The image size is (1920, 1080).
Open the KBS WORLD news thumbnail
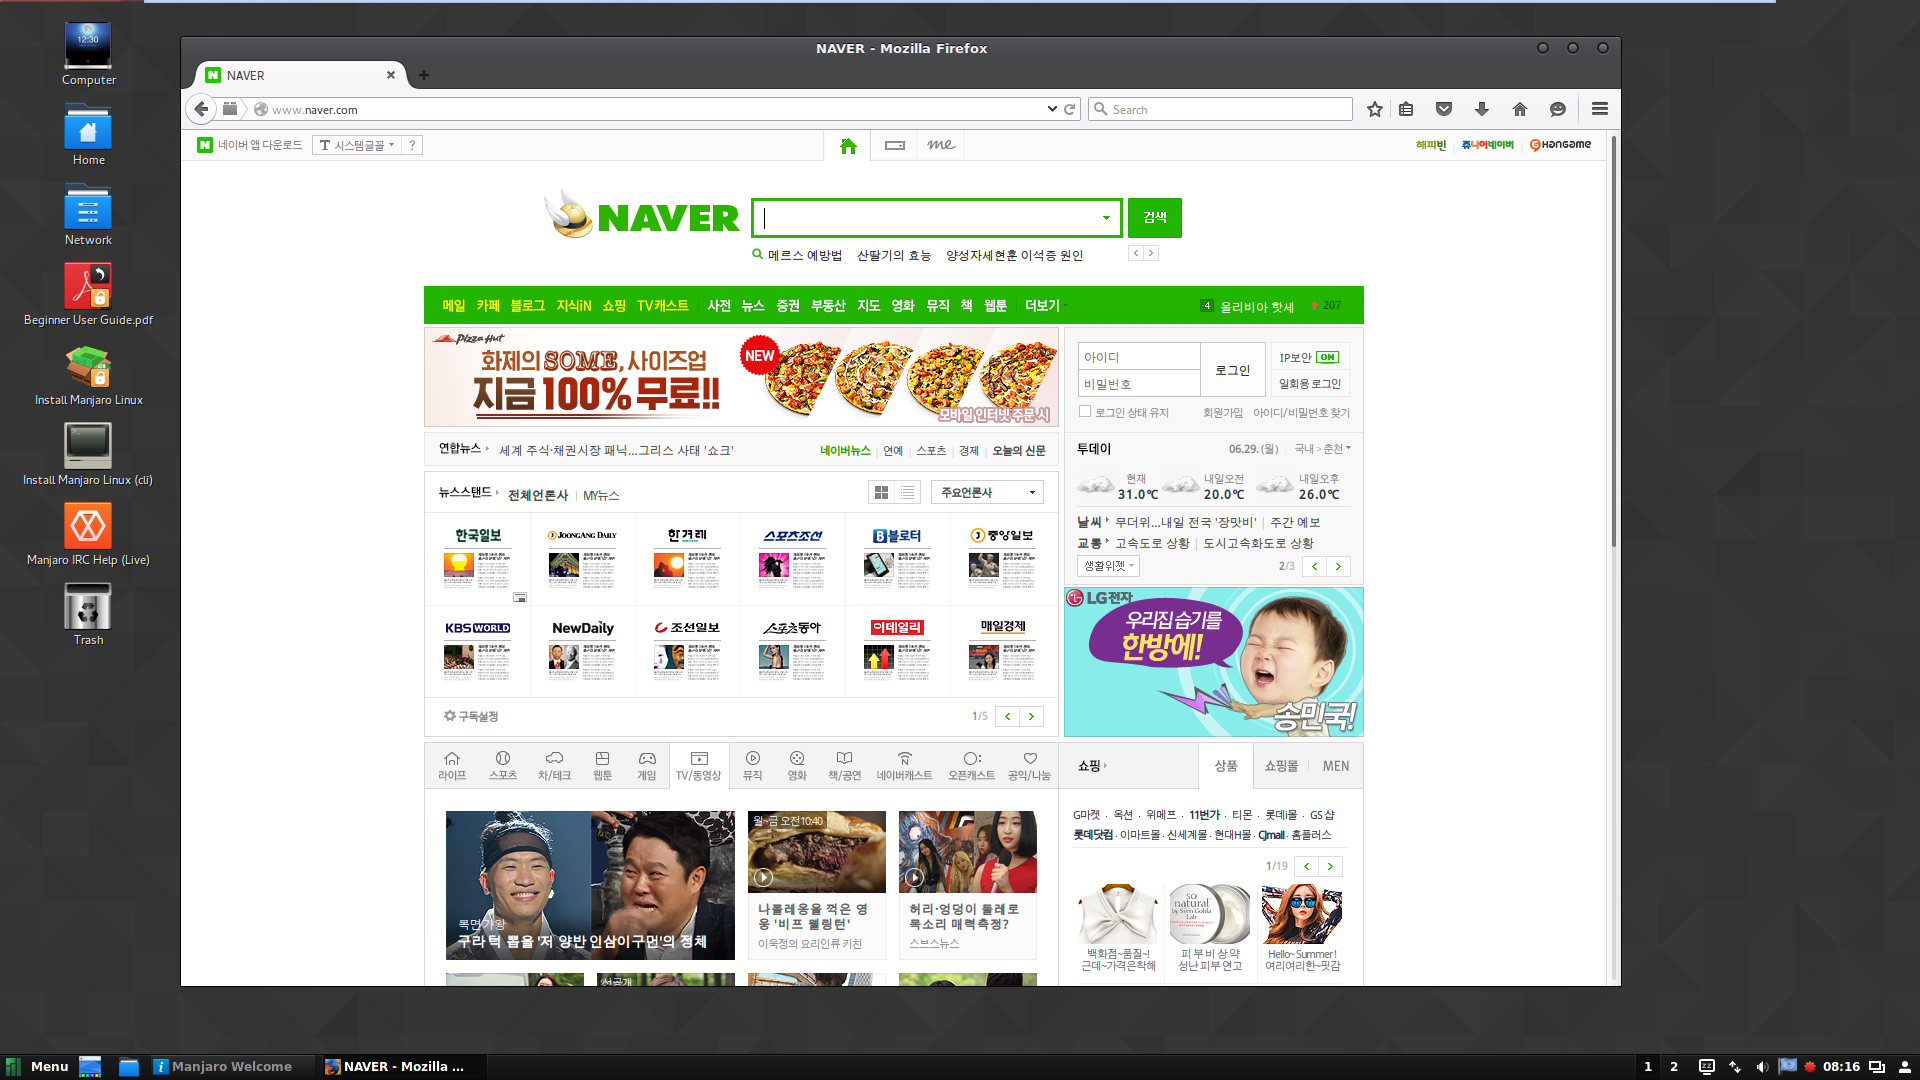[478, 651]
